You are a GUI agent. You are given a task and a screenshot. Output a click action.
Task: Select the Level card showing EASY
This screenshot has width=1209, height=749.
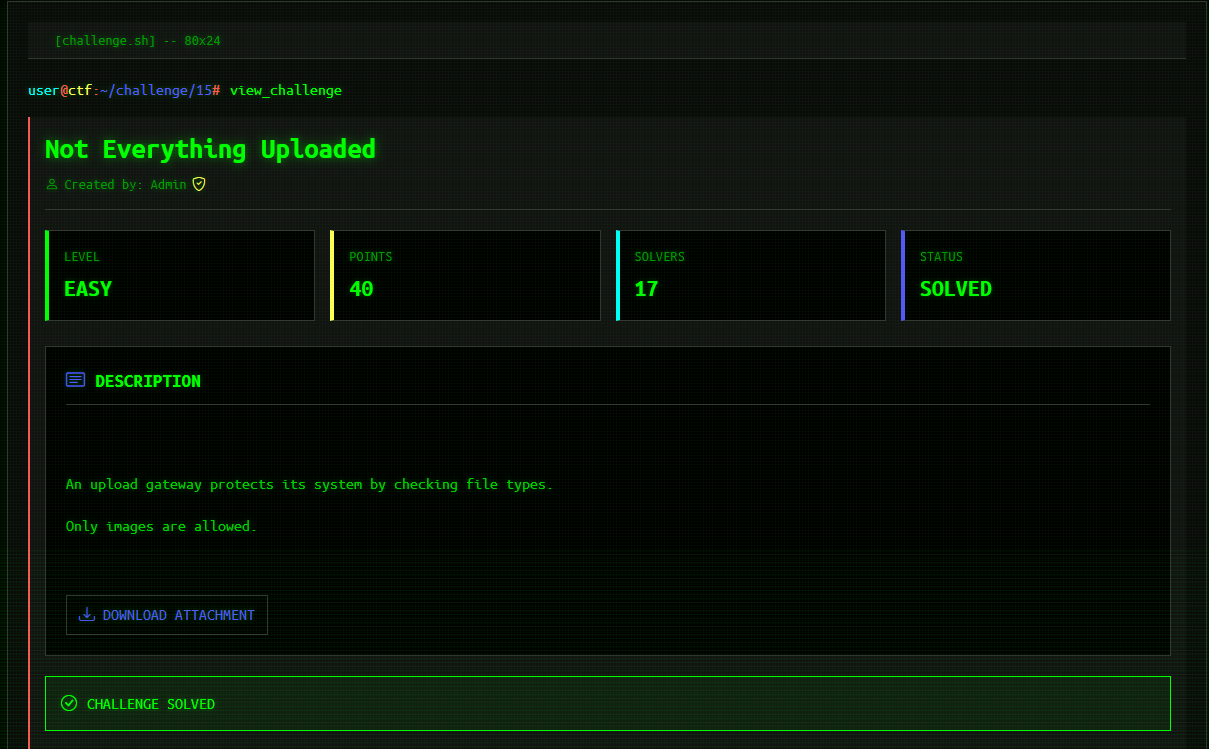click(180, 276)
